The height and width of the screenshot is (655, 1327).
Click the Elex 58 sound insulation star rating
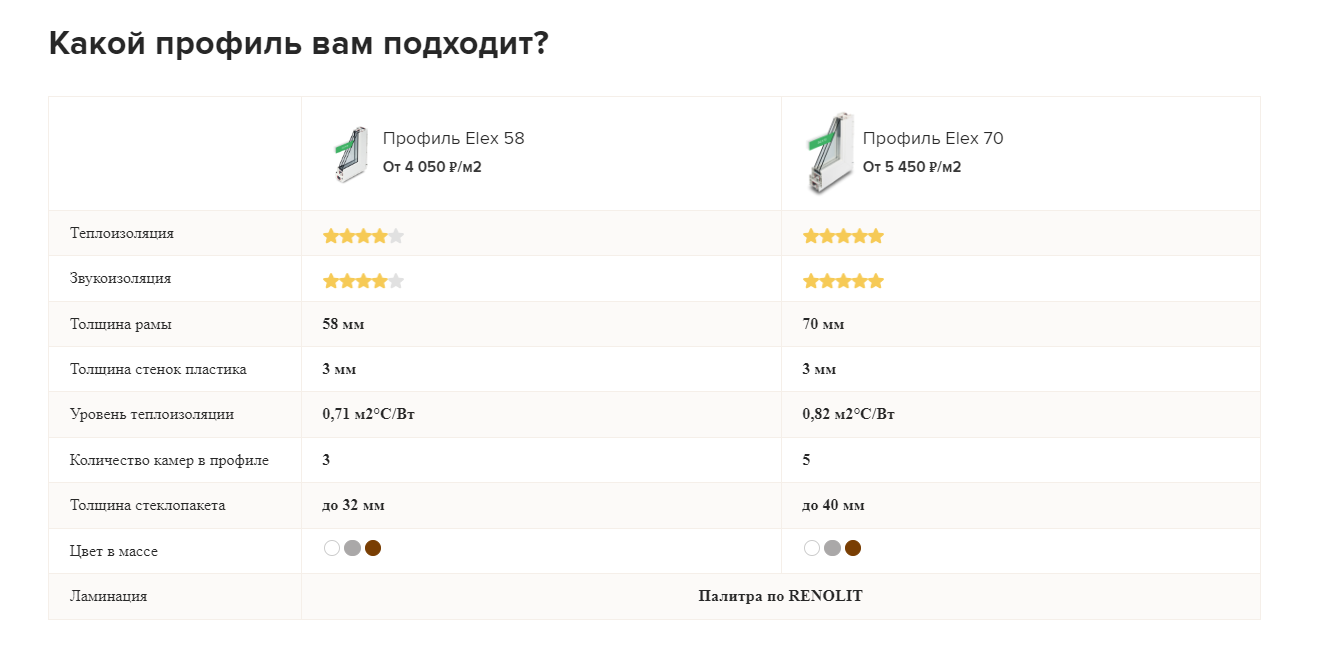[363, 281]
